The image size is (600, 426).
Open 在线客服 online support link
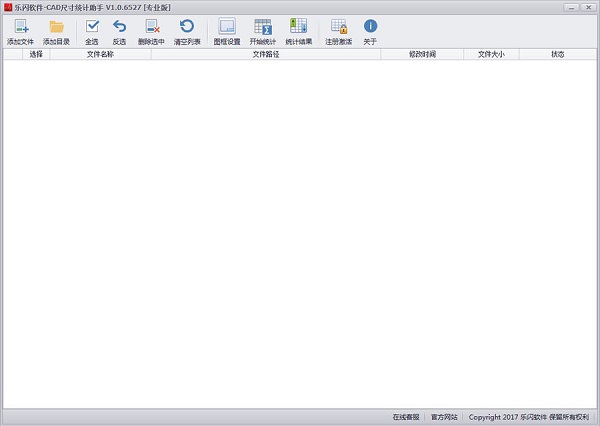coord(406,417)
